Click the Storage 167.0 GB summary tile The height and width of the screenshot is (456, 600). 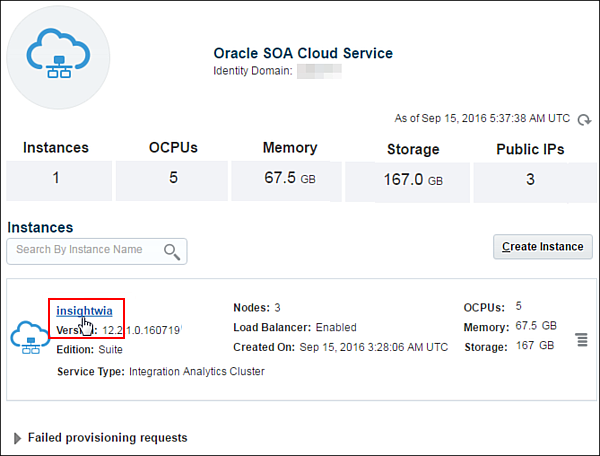(x=411, y=180)
